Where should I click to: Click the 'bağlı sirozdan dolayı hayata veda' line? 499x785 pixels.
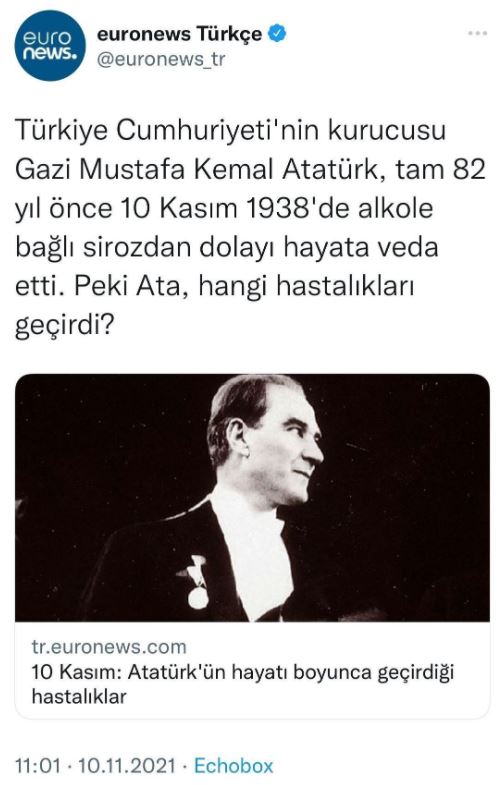click(227, 248)
